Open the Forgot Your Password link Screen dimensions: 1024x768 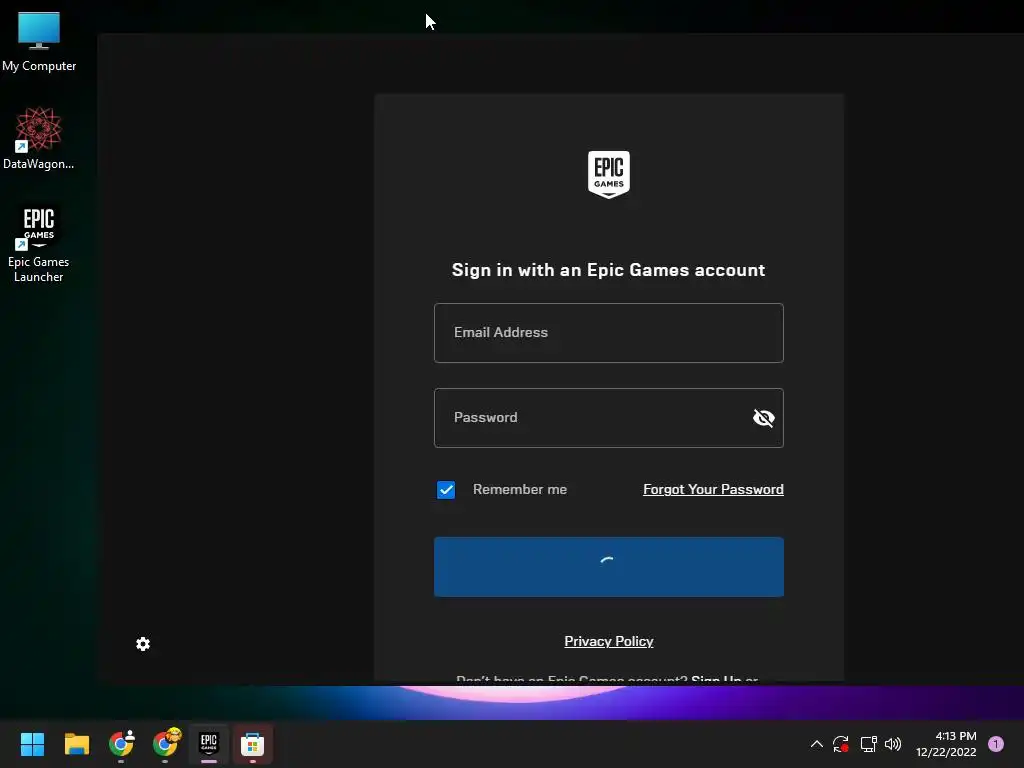tap(713, 489)
